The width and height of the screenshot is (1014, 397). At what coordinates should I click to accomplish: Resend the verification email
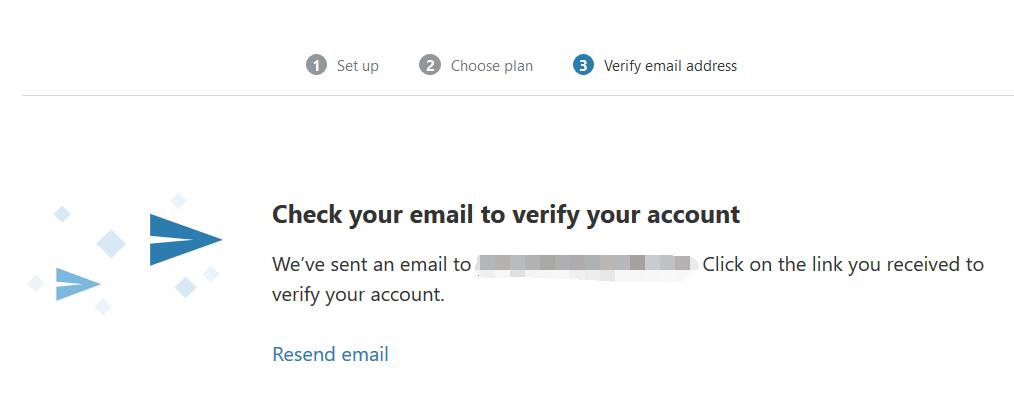(x=330, y=354)
